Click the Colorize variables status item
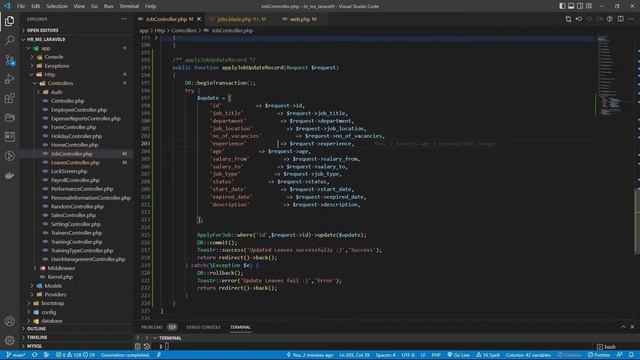Viewport: 640px width, 360px height. [x=528, y=355]
